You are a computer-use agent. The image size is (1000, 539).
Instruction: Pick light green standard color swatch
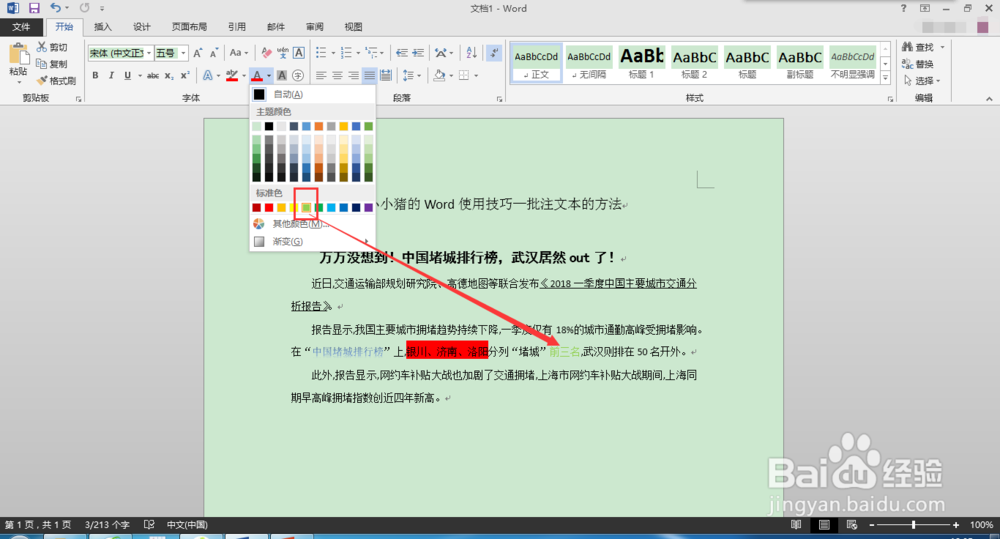coord(306,207)
